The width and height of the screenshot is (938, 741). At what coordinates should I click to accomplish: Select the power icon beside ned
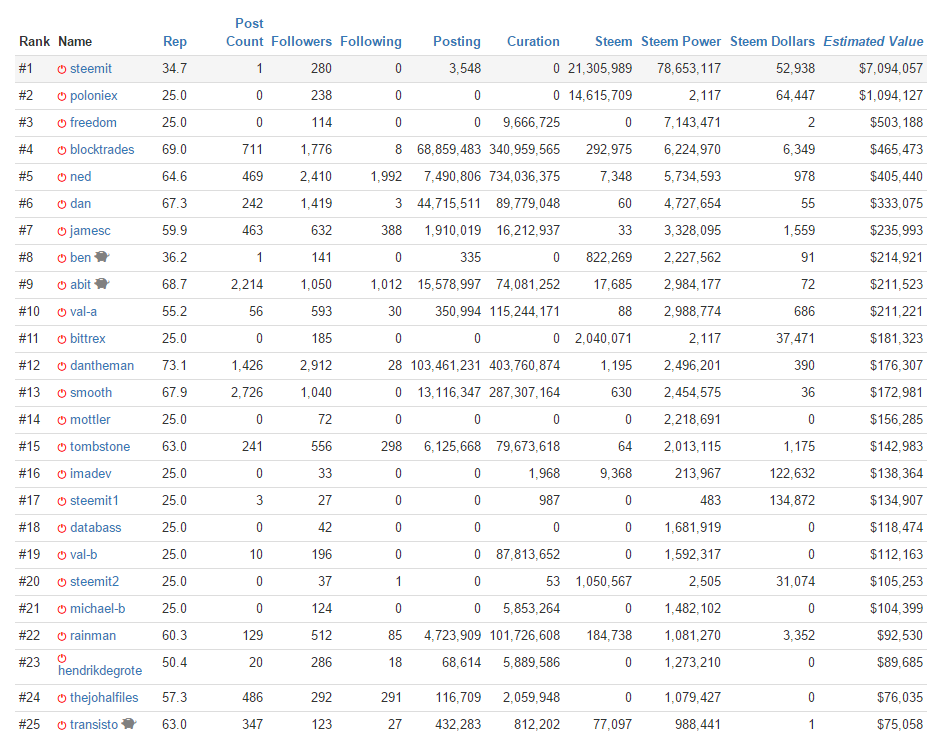coord(62,177)
